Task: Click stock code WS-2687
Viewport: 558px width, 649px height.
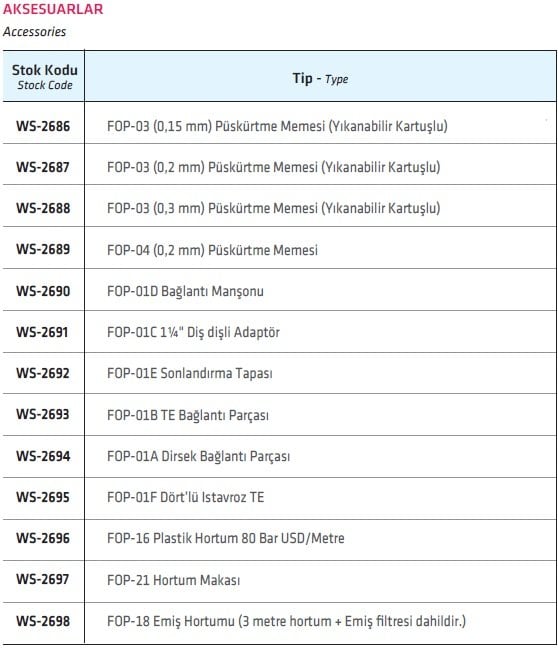Action: coord(43,167)
